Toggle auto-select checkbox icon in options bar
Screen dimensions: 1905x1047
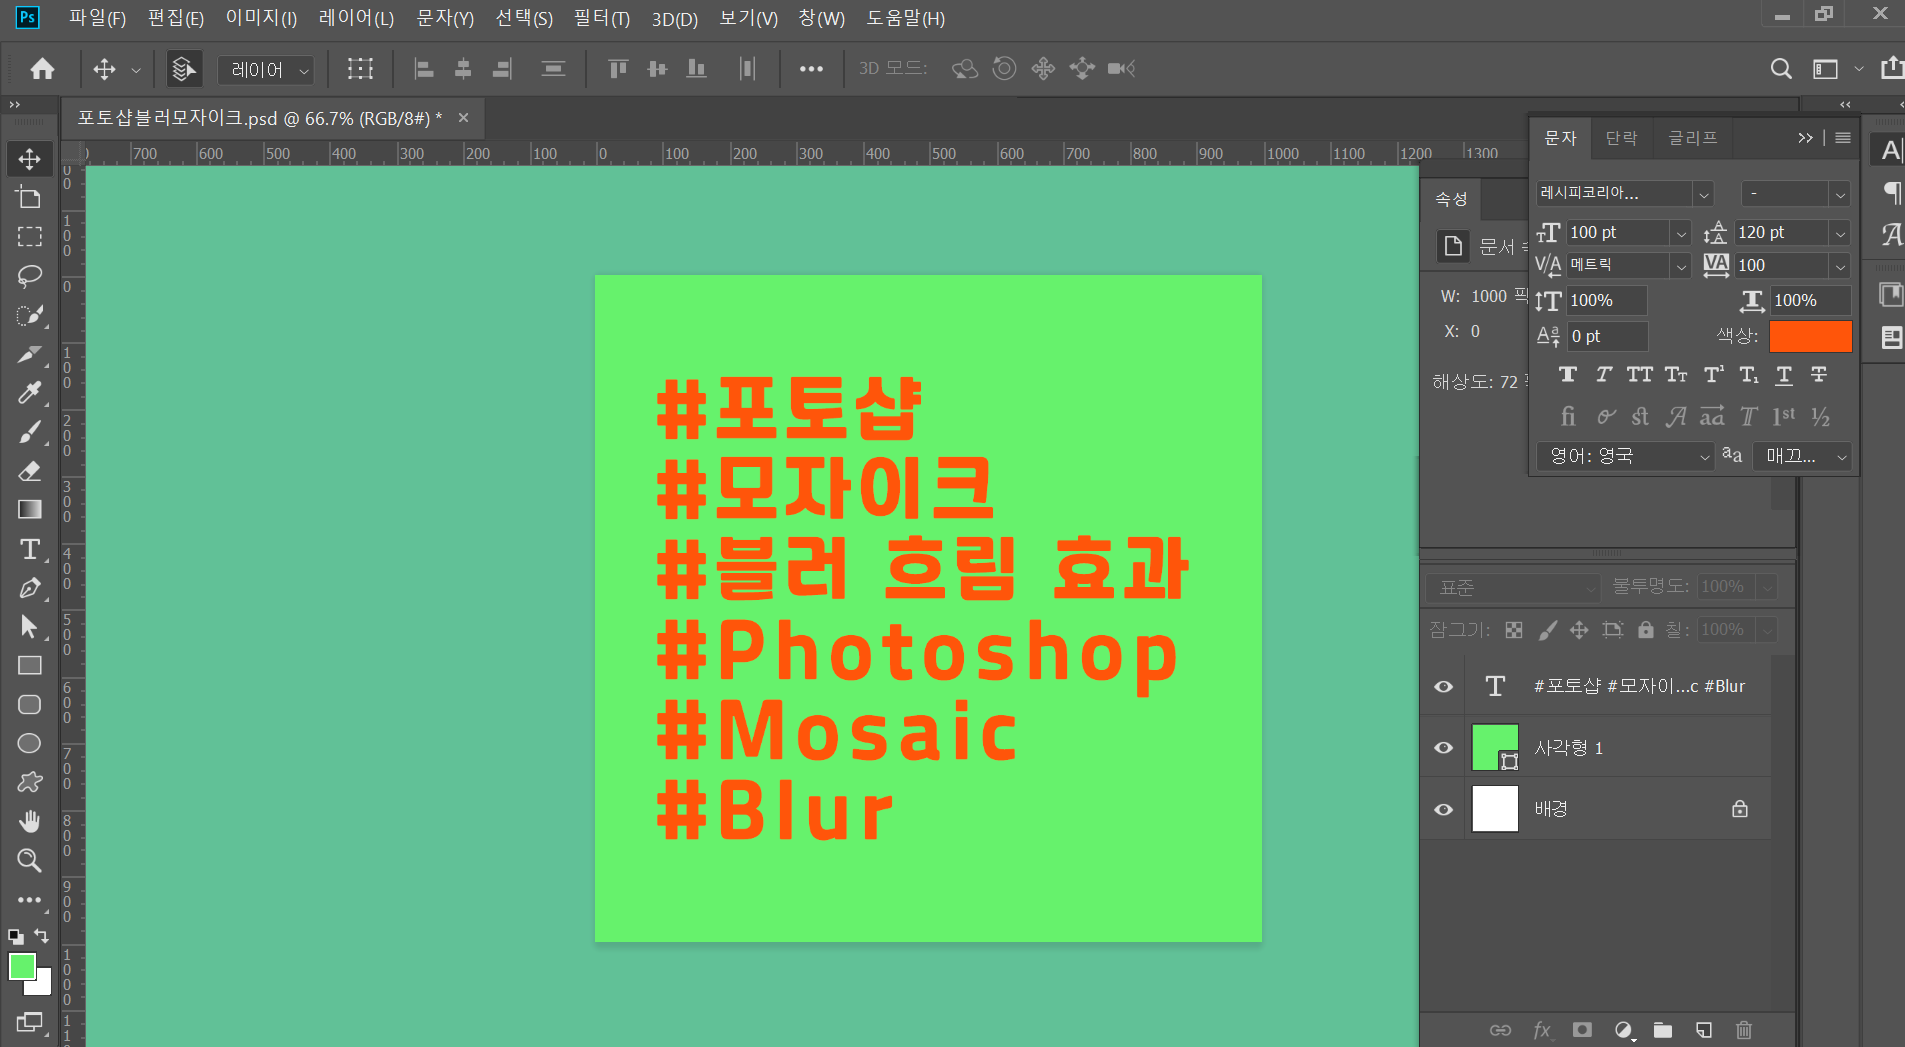click(x=184, y=69)
